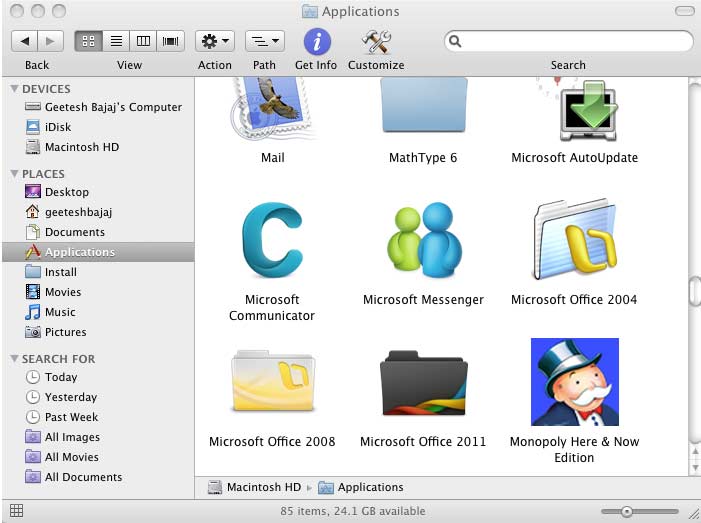Show the All Images smart search
Image resolution: width=701 pixels, height=523 pixels.
tap(63, 437)
